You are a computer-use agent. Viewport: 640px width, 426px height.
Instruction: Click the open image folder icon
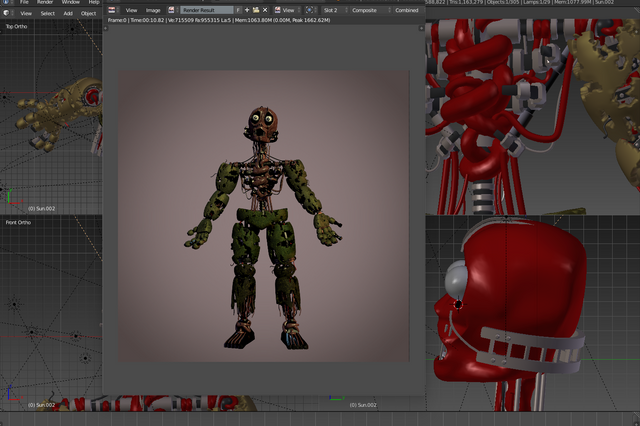[255, 10]
